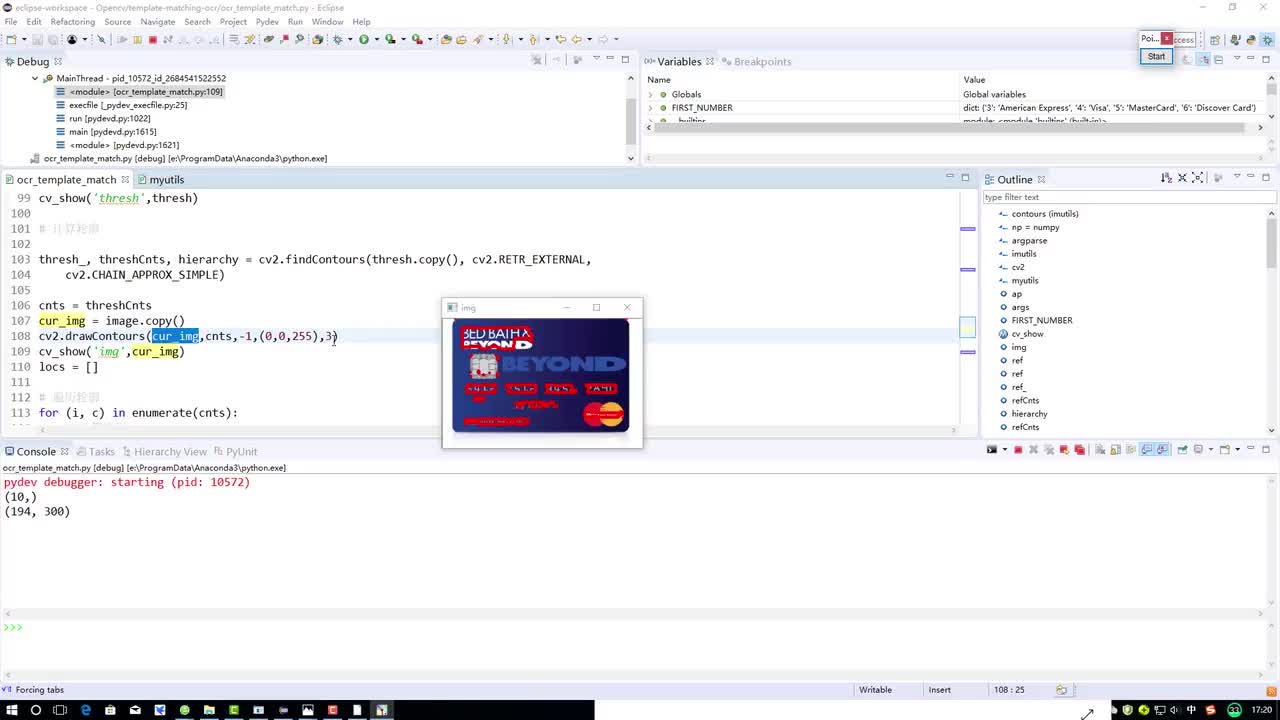Click Collapse All icon in Outline
Image resolution: width=1280 pixels, height=720 pixels.
(1182, 178)
